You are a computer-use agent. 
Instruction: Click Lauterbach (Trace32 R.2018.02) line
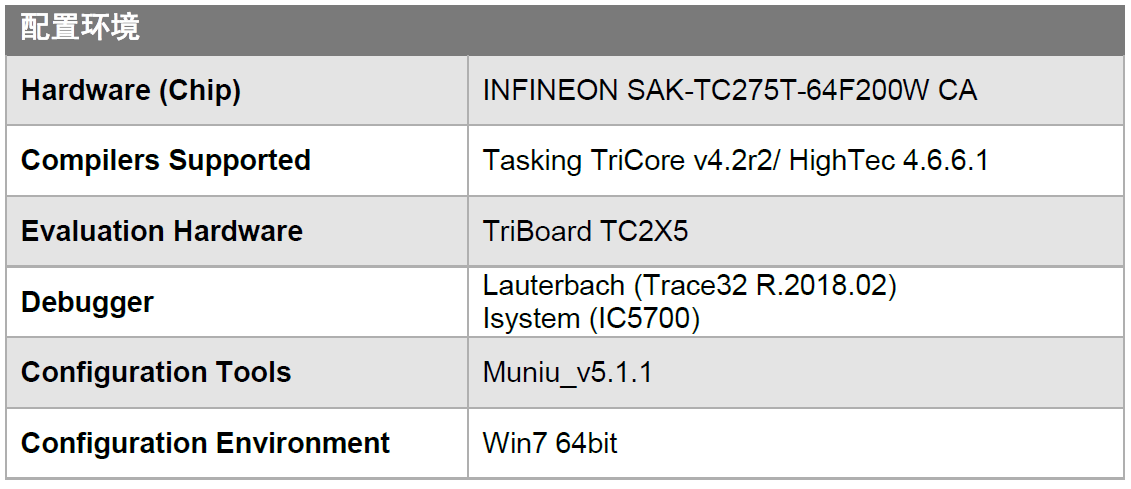tap(690, 286)
